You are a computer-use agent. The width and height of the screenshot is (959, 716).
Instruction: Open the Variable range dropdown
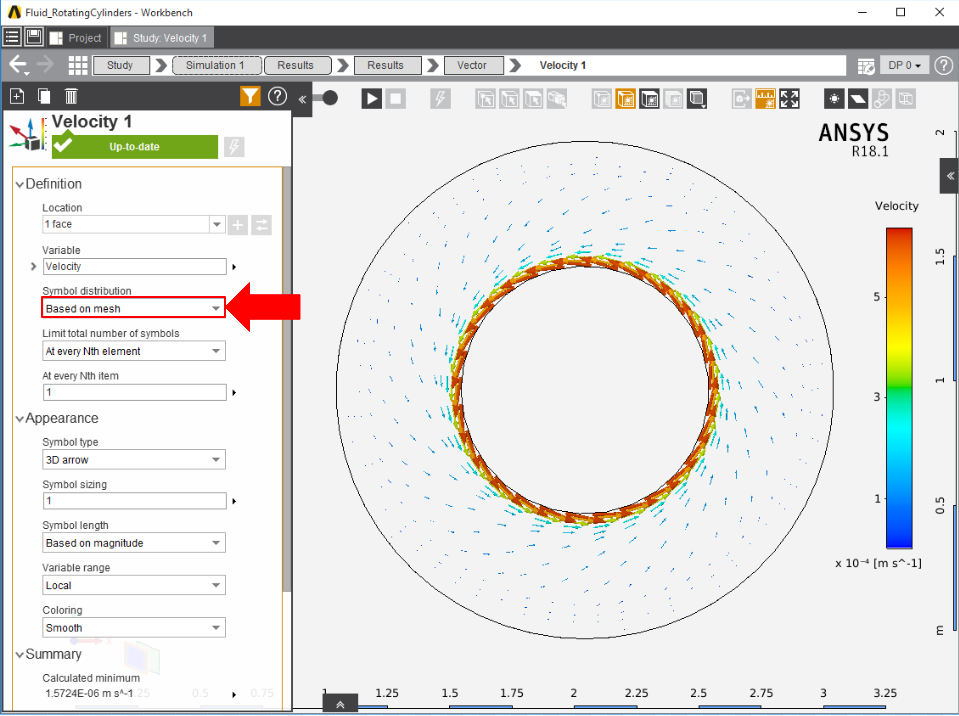(x=133, y=585)
